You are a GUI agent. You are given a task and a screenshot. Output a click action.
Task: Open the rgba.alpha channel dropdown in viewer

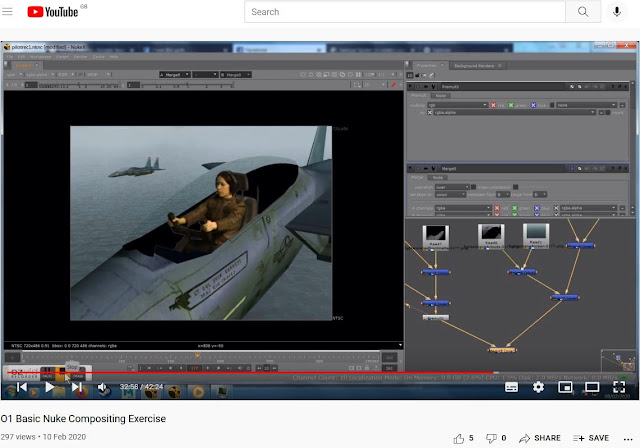pyautogui.click(x=40, y=75)
